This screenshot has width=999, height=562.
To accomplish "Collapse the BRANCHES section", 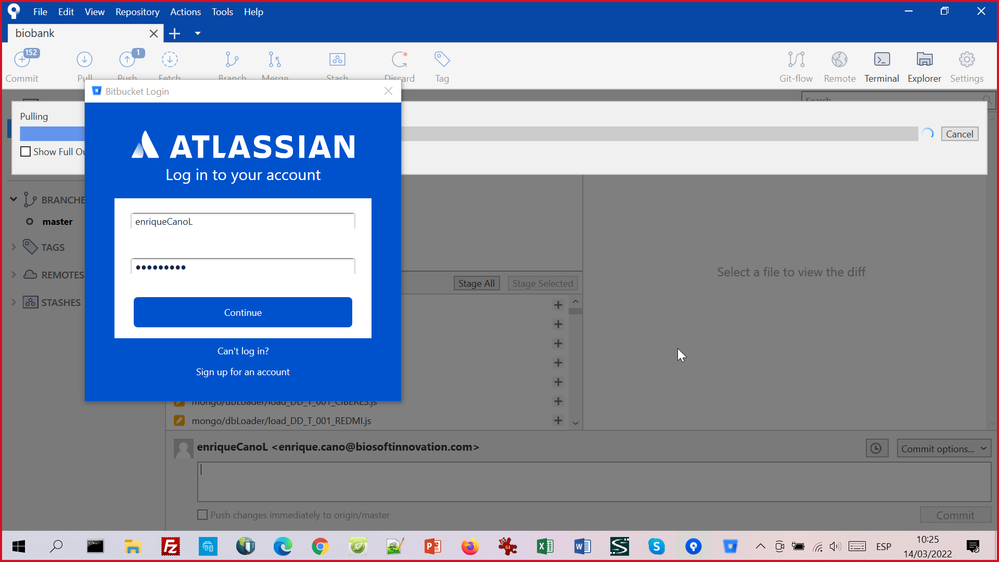I will click(x=13, y=199).
